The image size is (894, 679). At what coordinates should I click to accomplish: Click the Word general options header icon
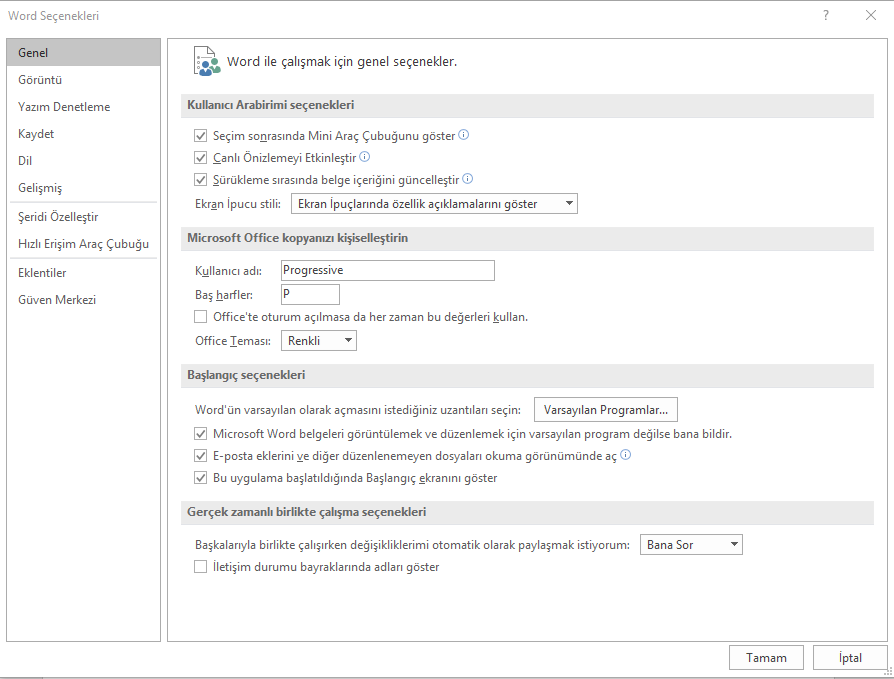206,61
